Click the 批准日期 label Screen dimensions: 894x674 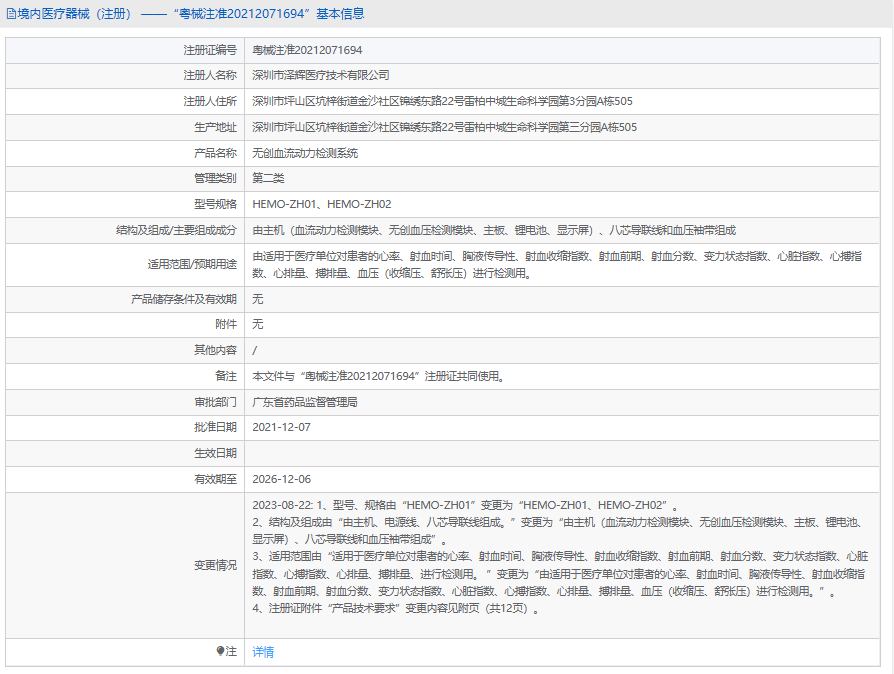click(x=215, y=427)
